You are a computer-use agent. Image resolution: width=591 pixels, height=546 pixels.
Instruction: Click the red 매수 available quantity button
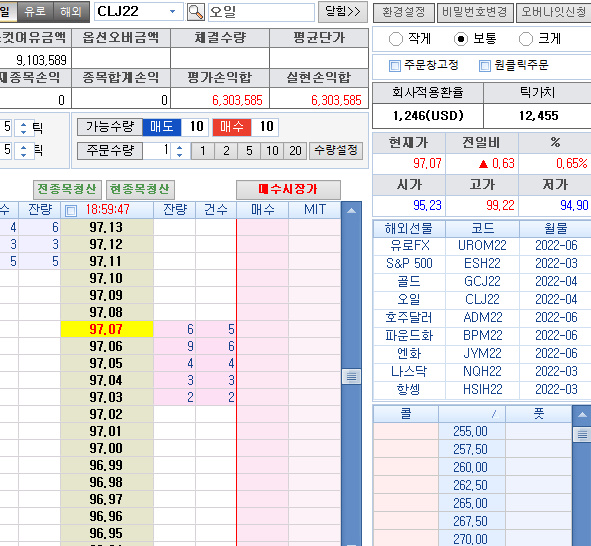tap(231, 127)
